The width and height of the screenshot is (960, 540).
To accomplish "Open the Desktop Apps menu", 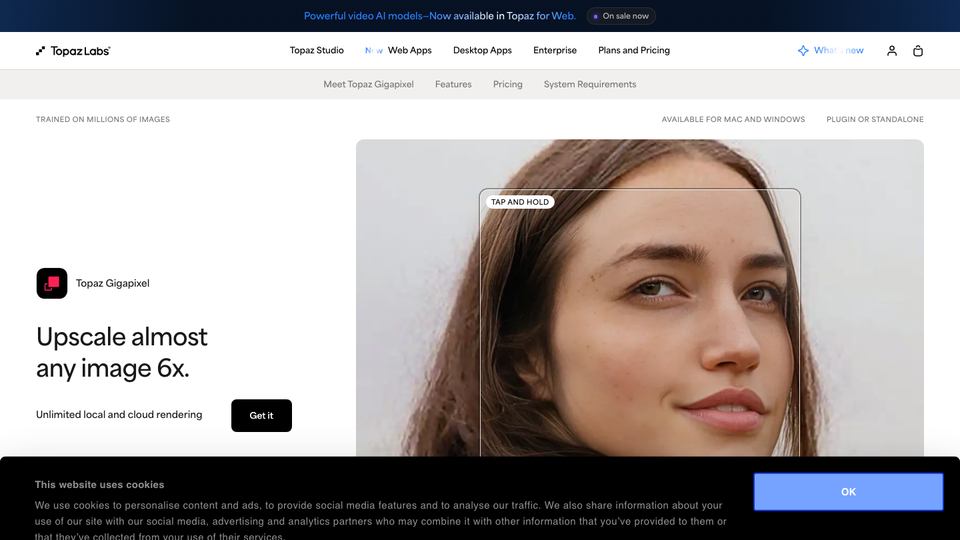I will coord(482,51).
